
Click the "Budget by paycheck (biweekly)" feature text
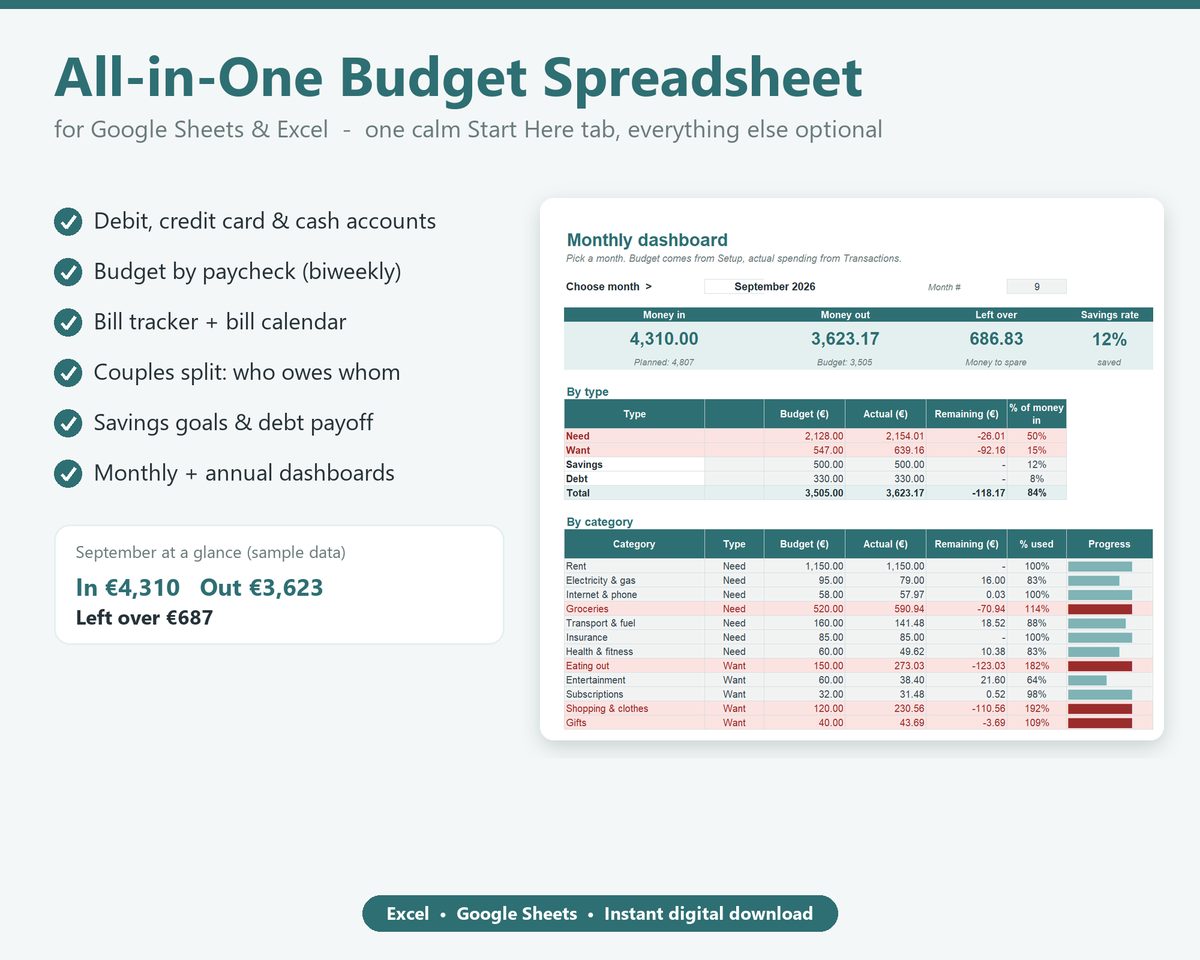tap(247, 272)
